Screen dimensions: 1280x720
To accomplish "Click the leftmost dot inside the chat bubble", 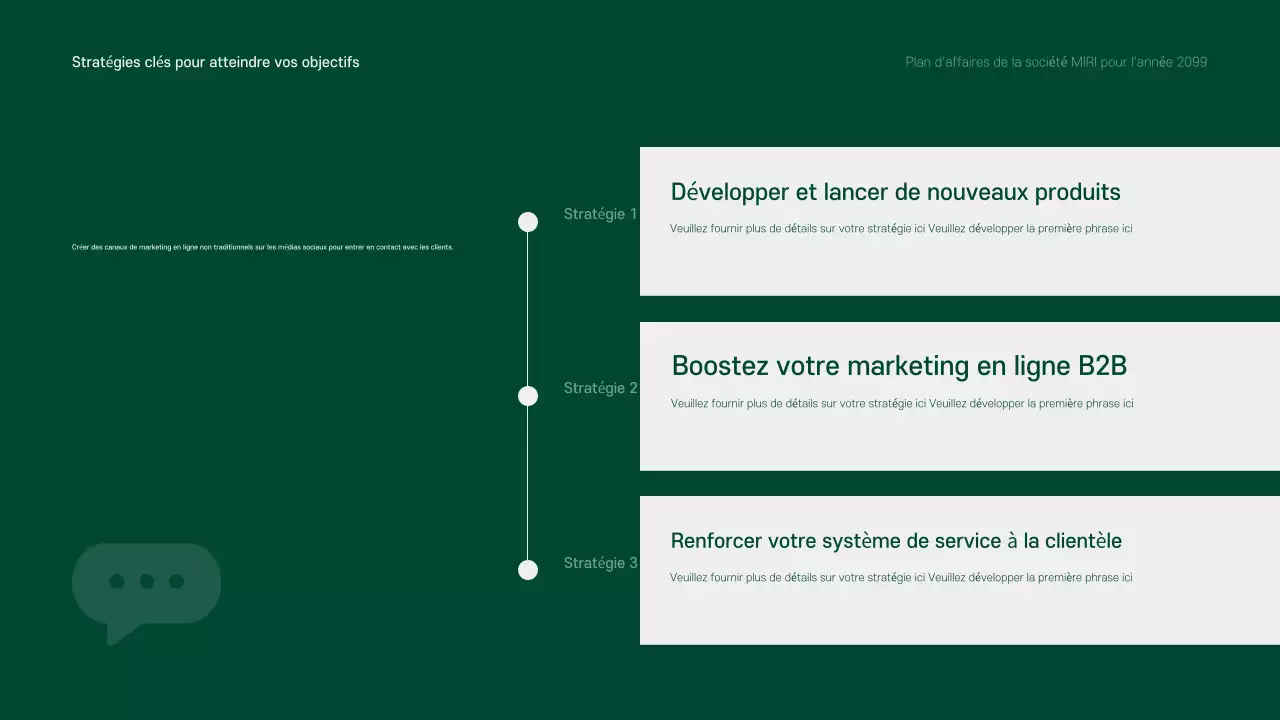I will click(x=117, y=581).
